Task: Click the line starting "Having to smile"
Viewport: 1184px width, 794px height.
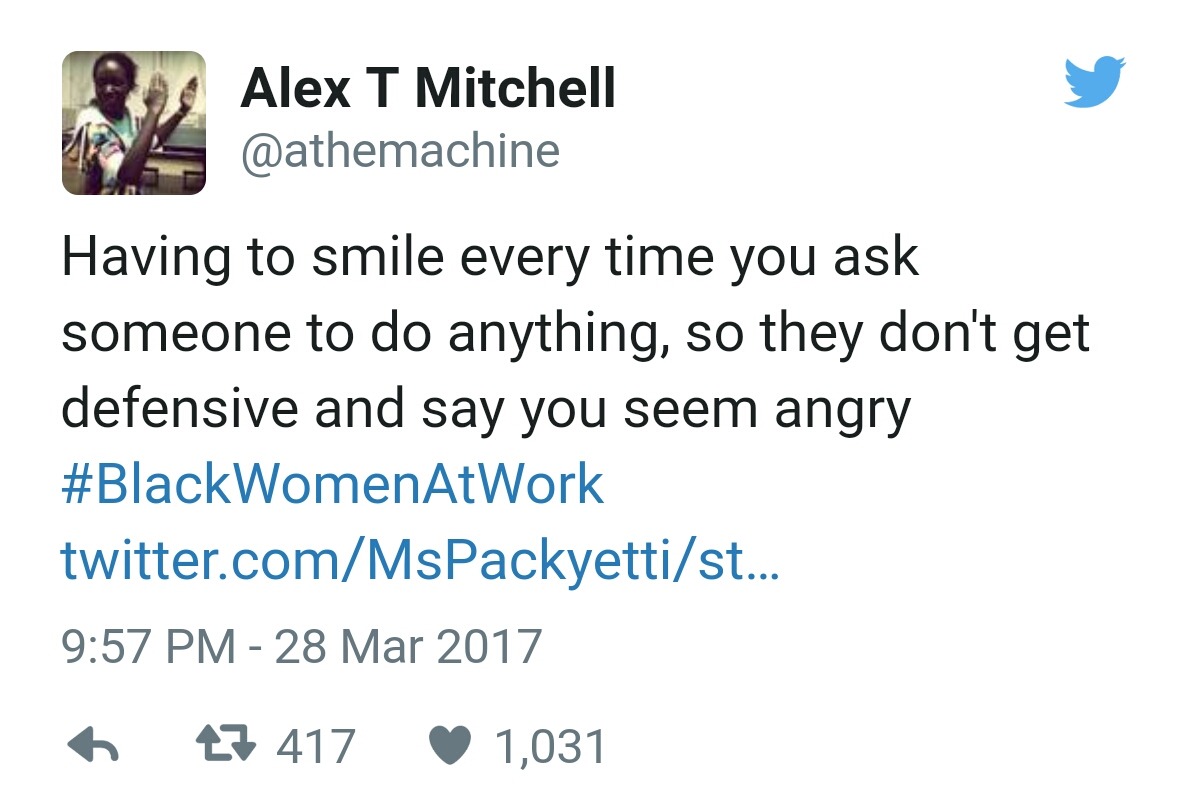Action: click(489, 258)
